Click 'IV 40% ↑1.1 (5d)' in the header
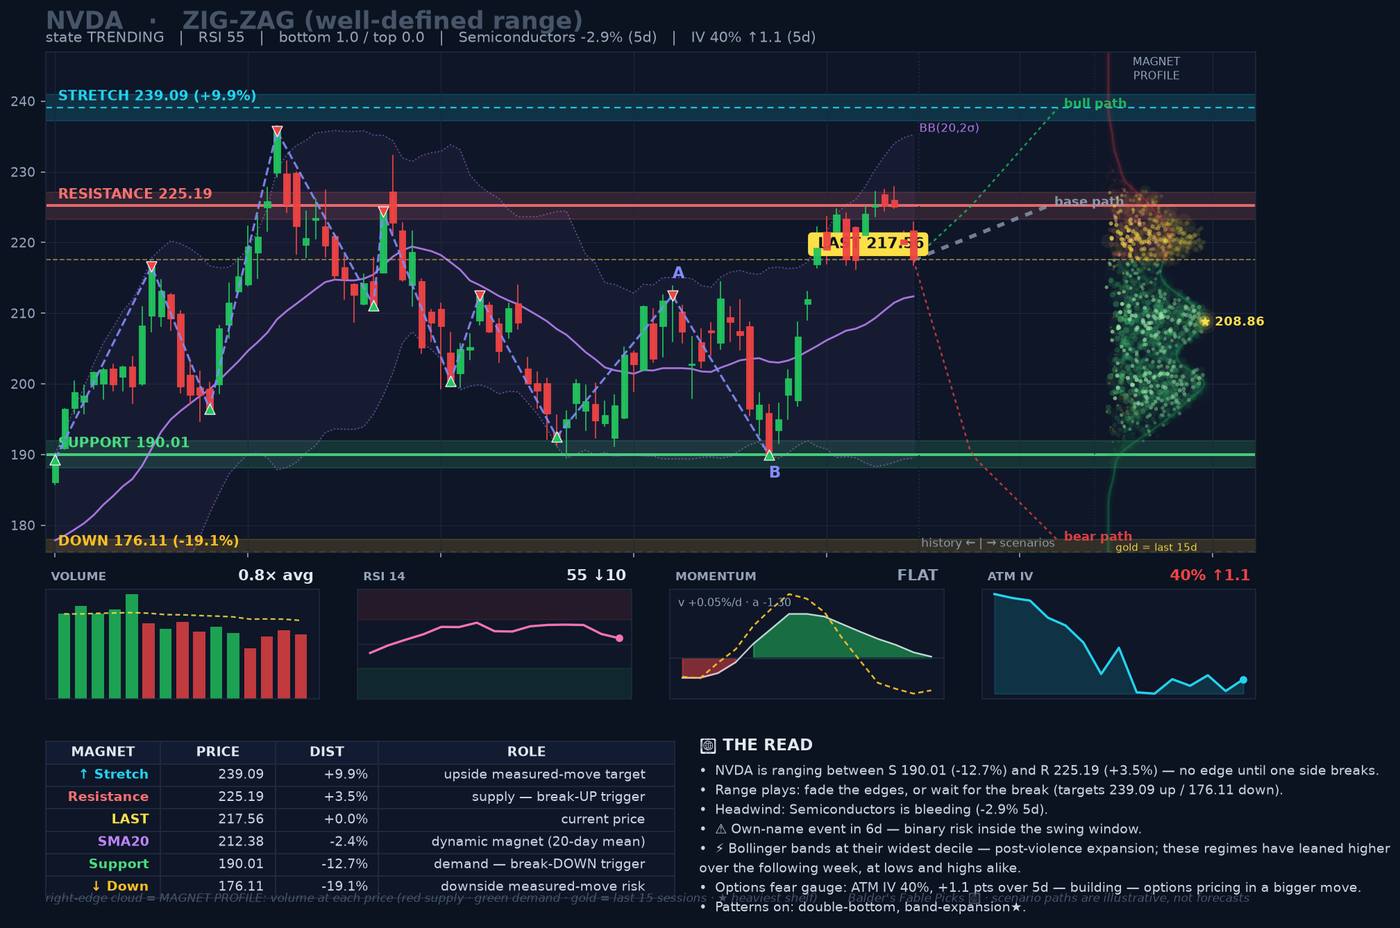This screenshot has width=1400, height=928. (753, 37)
